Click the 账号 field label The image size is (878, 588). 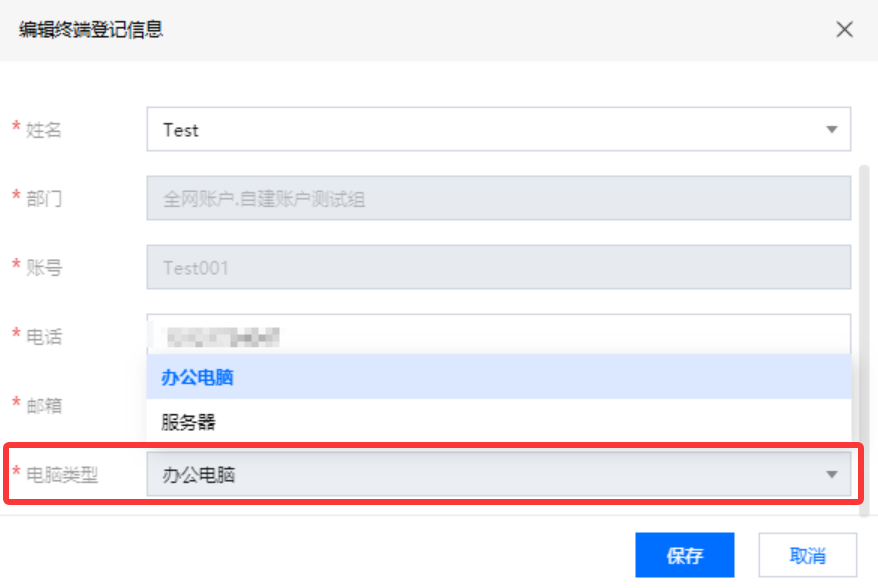(x=44, y=268)
